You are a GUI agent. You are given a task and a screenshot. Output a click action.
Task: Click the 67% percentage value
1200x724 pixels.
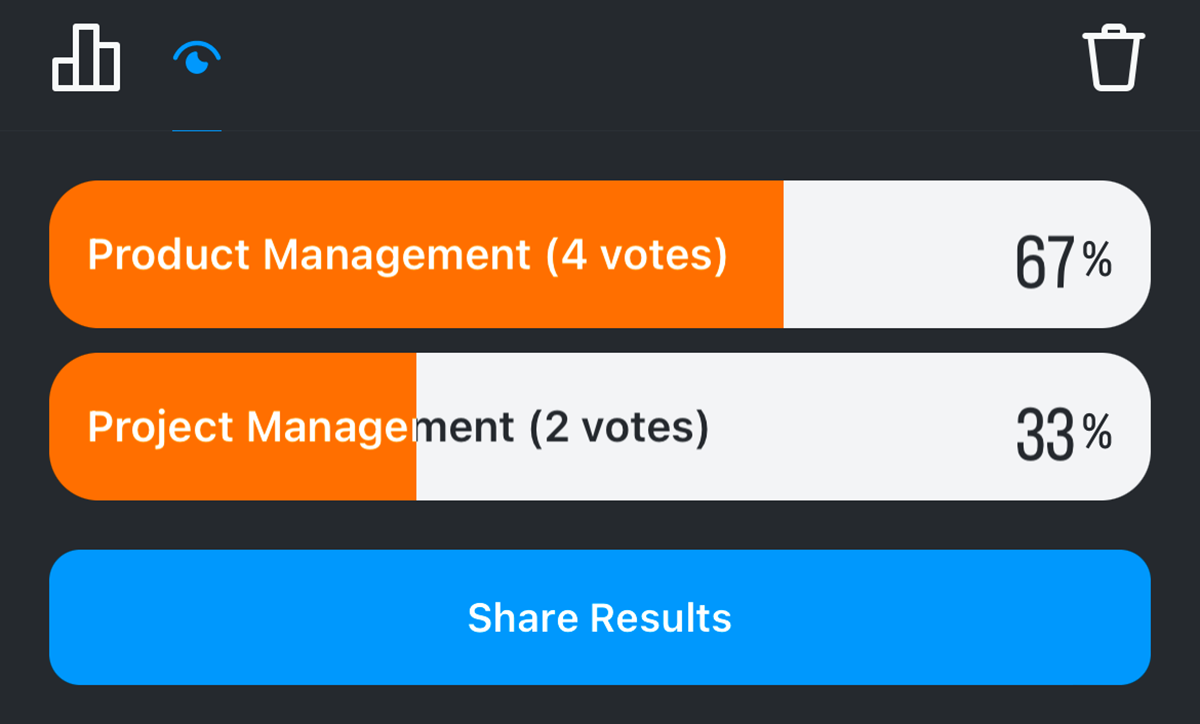(x=1045, y=263)
